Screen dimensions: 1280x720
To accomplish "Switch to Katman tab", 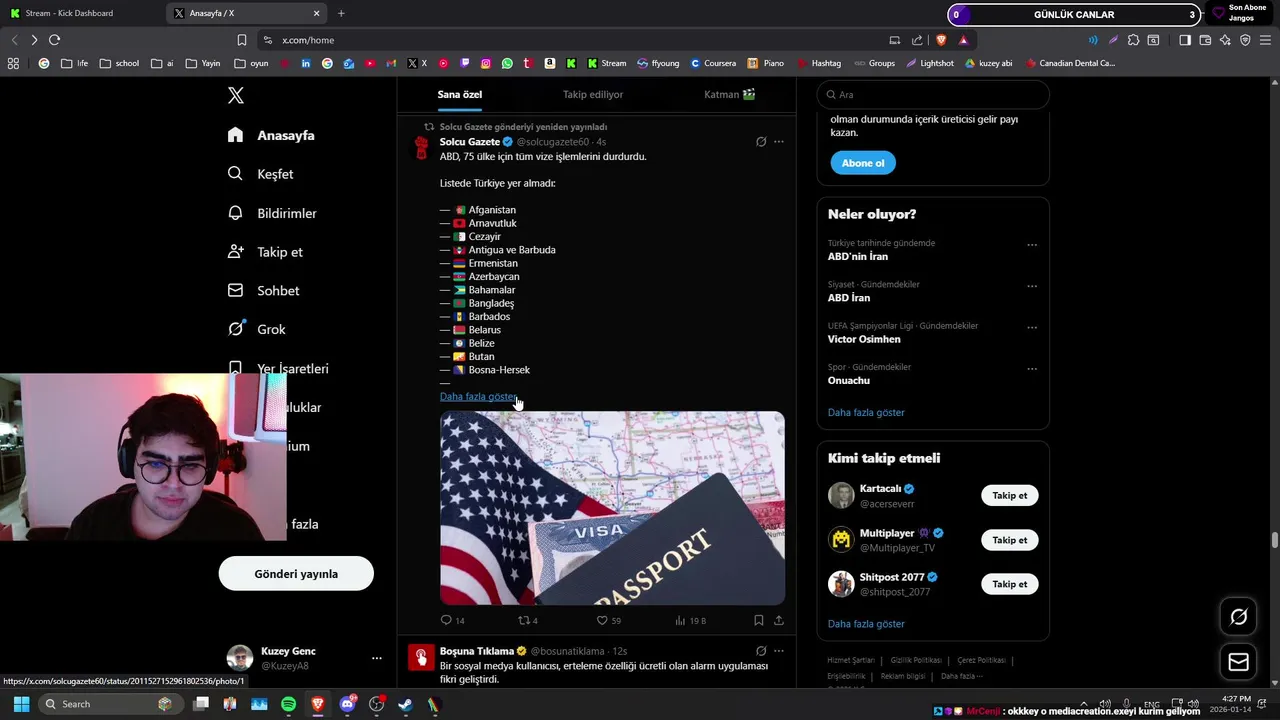I will click(729, 94).
